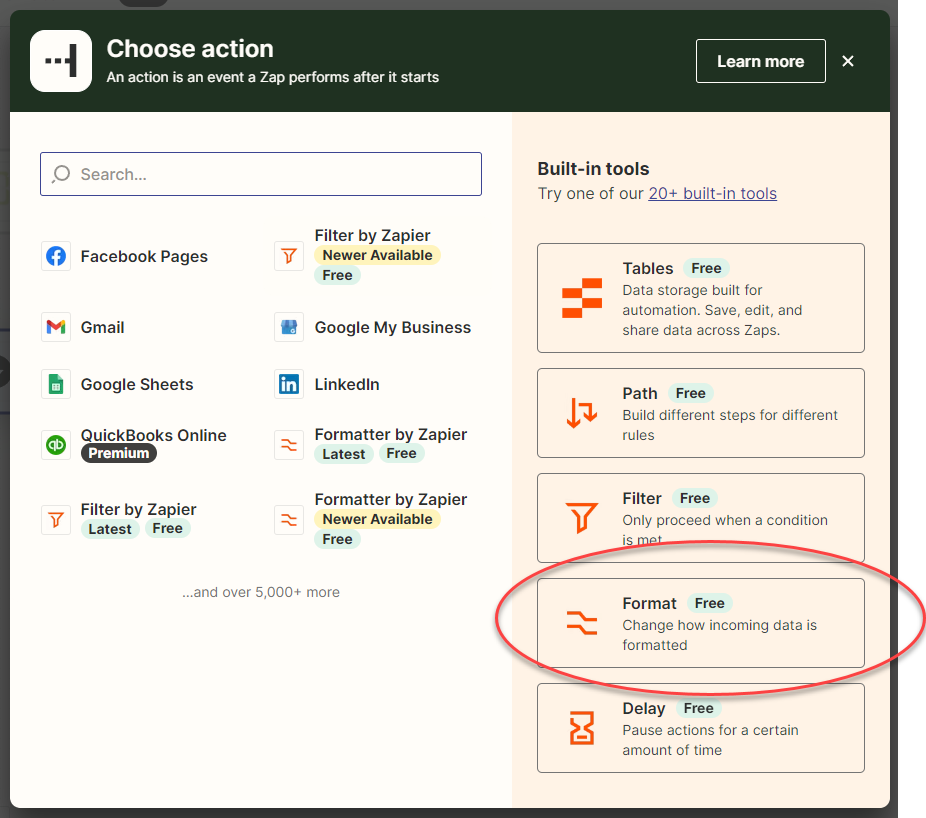Click the Learn more button

click(x=761, y=61)
